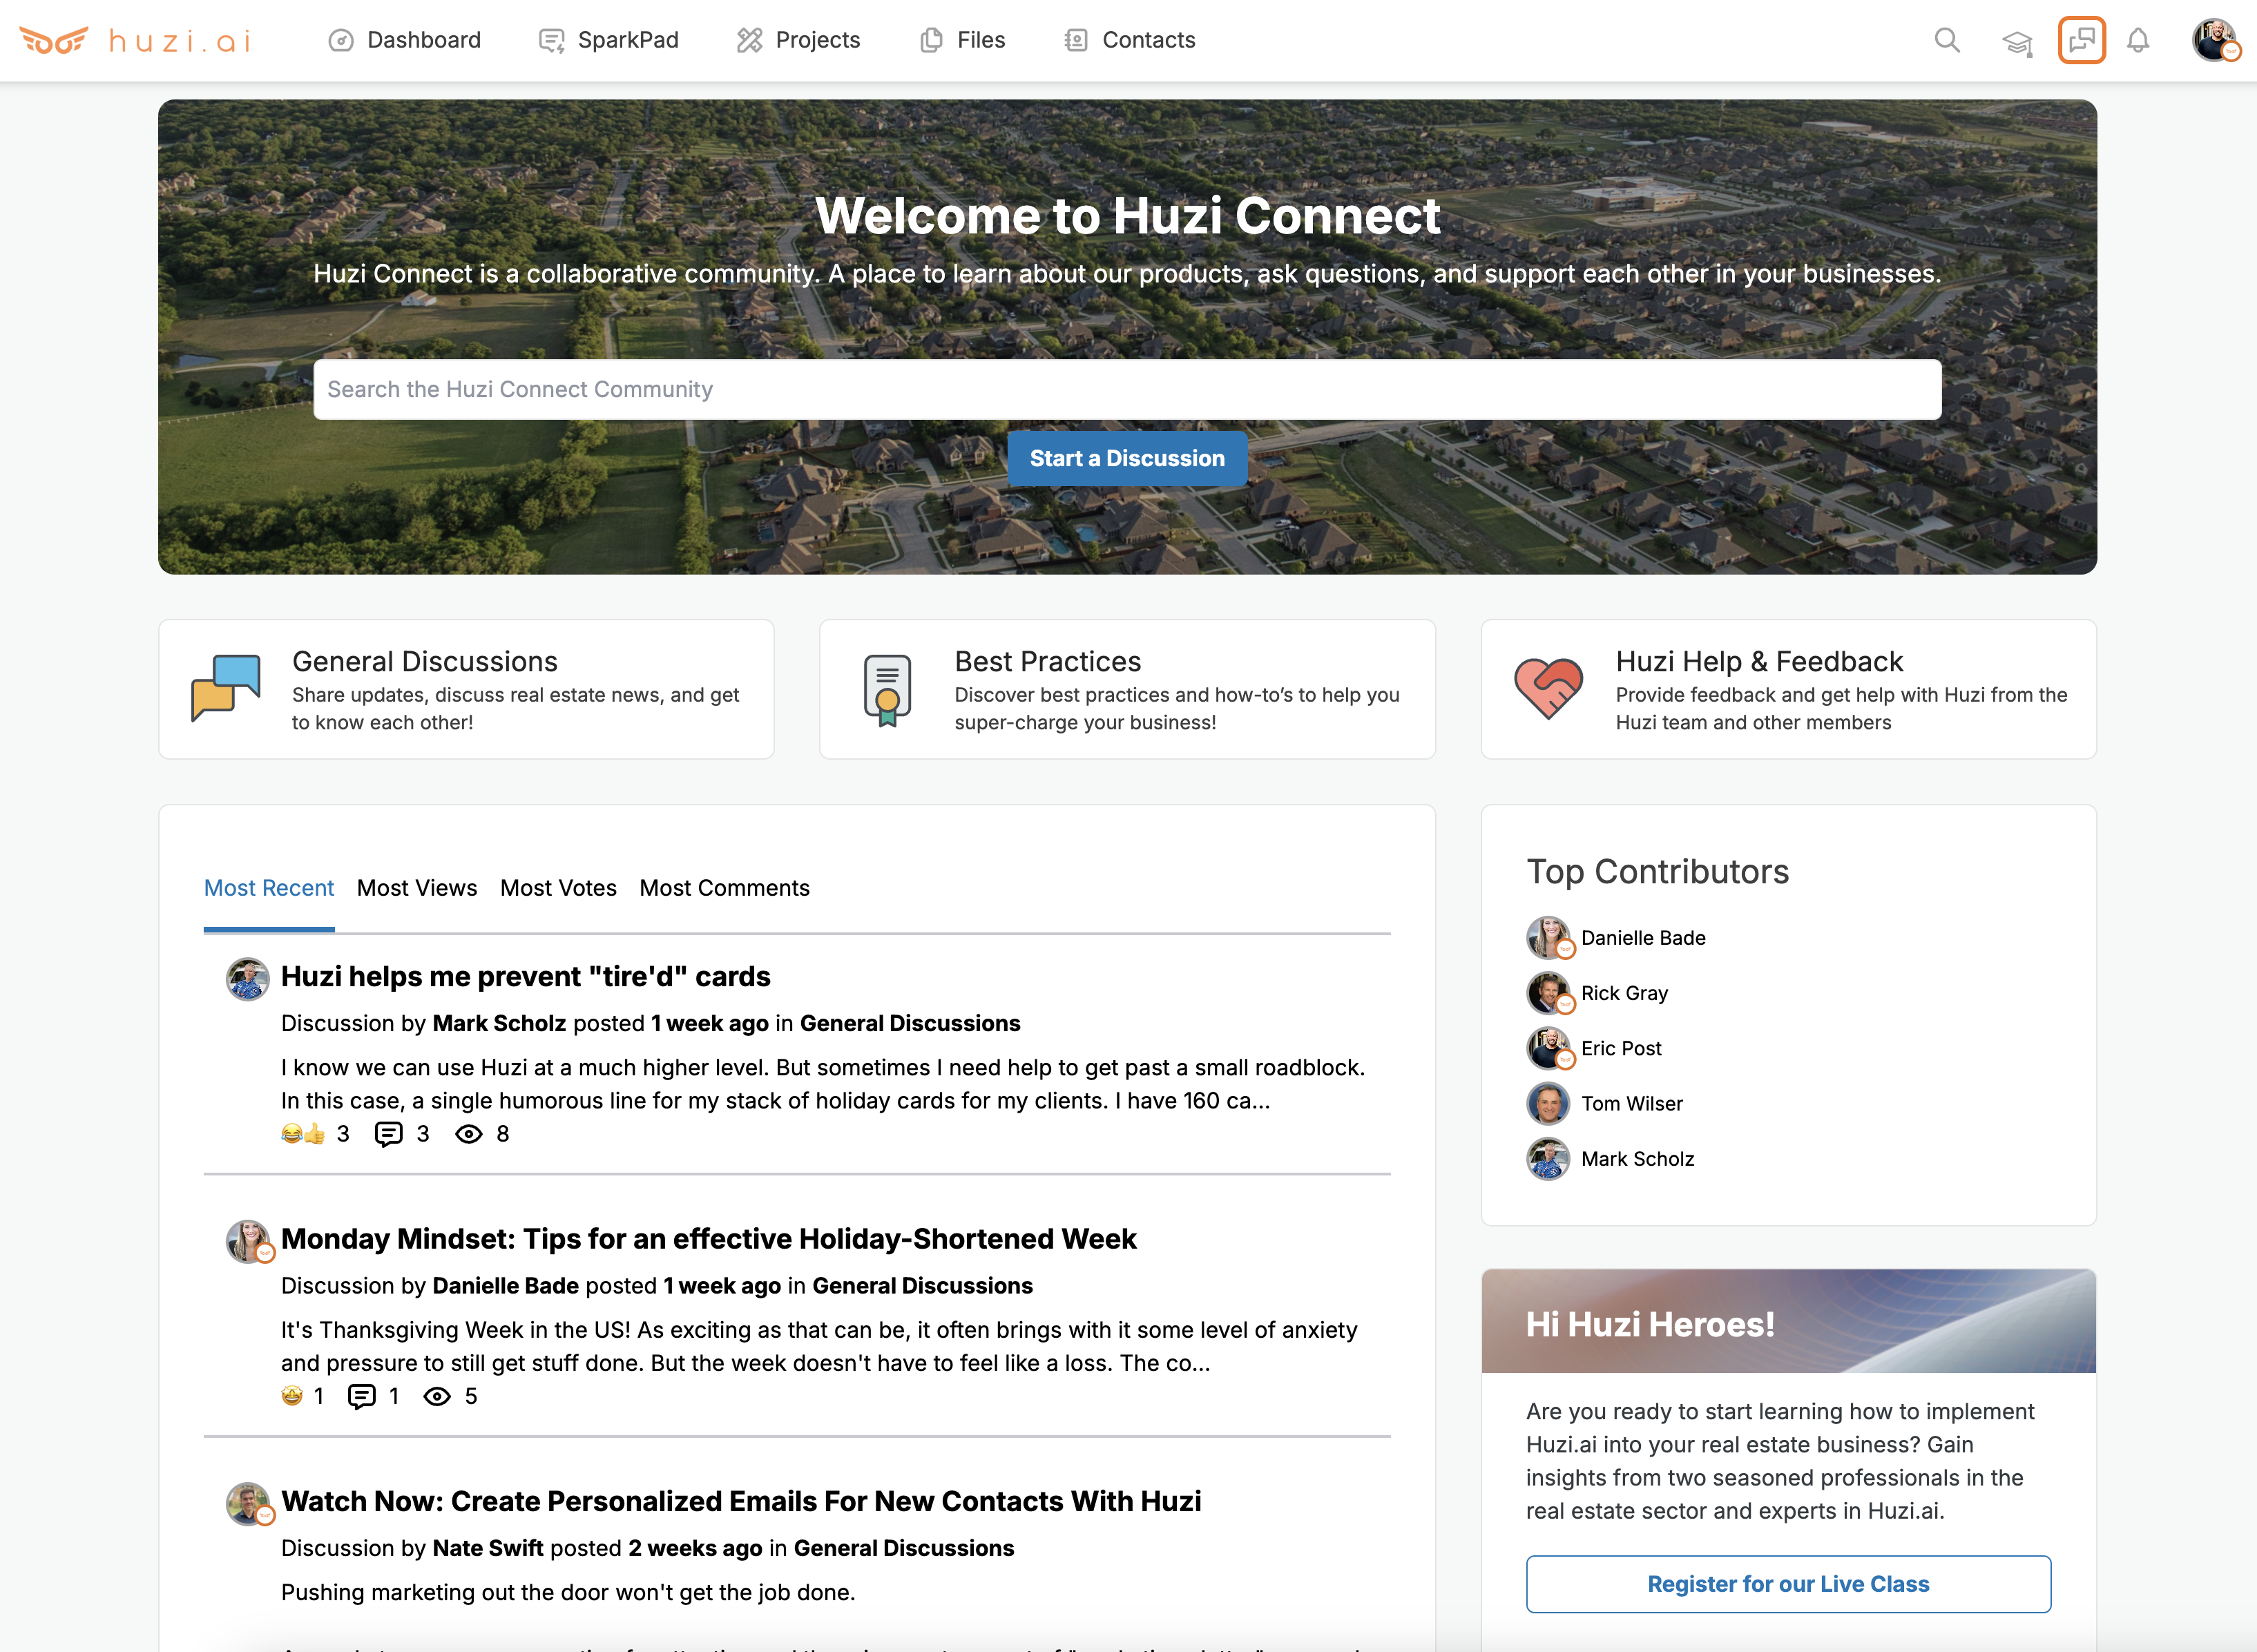This screenshot has width=2257, height=1652.
Task: Click the Dashboard gauge icon
Action: click(x=341, y=40)
